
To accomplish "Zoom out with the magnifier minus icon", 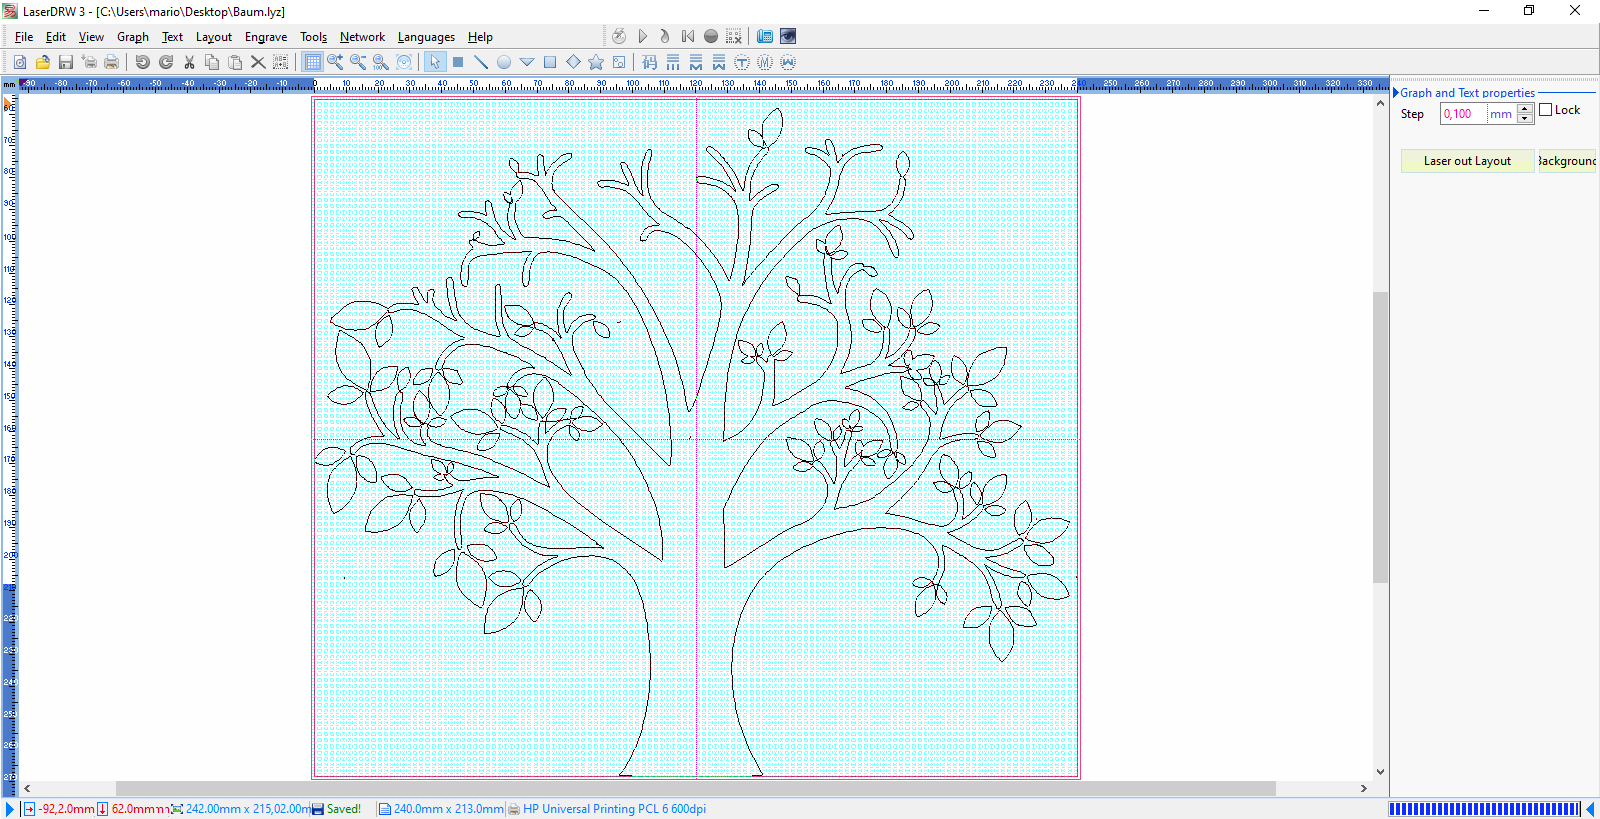I will [x=358, y=62].
